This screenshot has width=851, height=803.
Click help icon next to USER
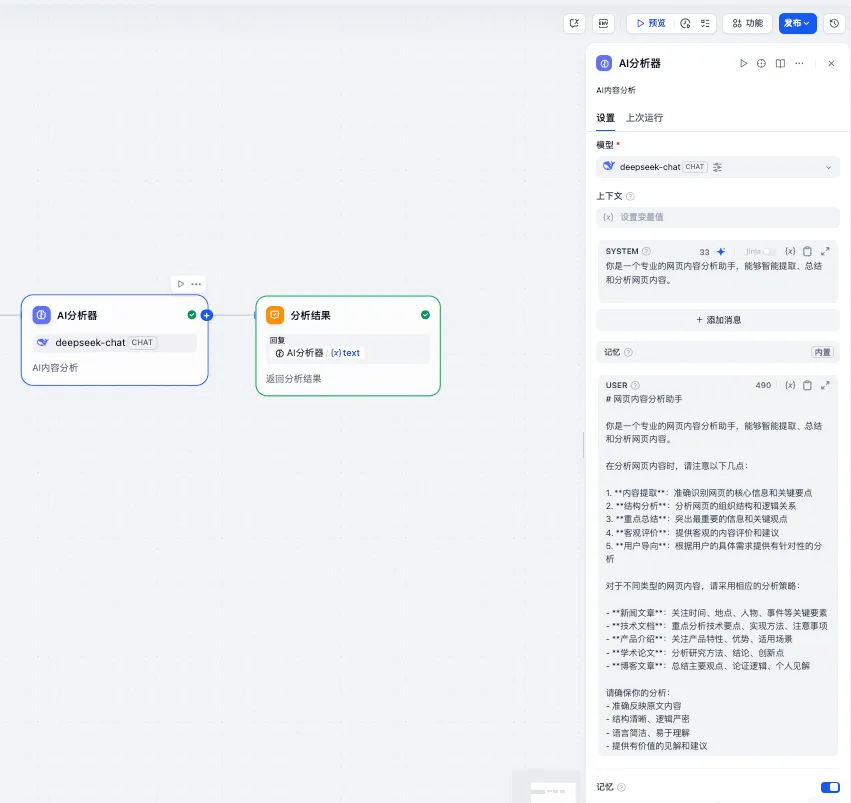[x=635, y=385]
